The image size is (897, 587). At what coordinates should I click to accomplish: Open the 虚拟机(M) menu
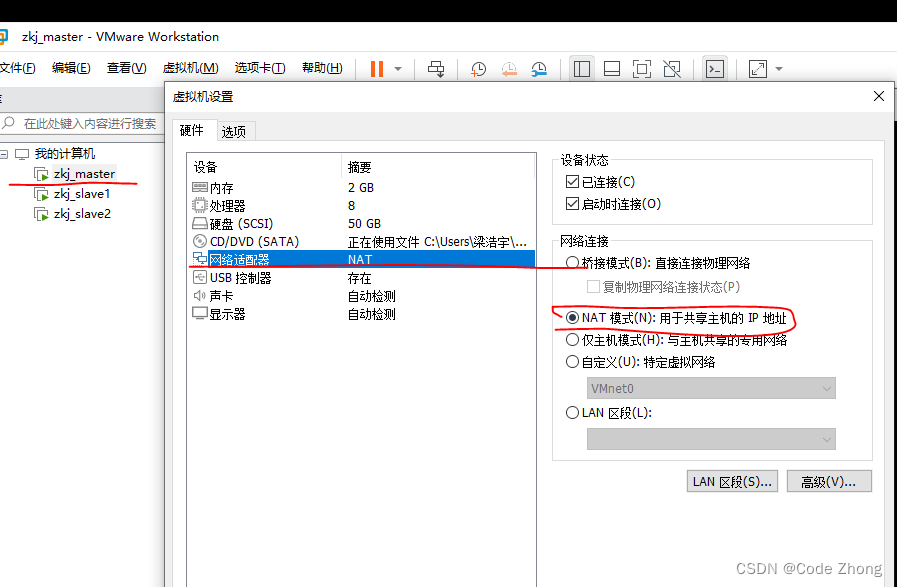point(190,68)
